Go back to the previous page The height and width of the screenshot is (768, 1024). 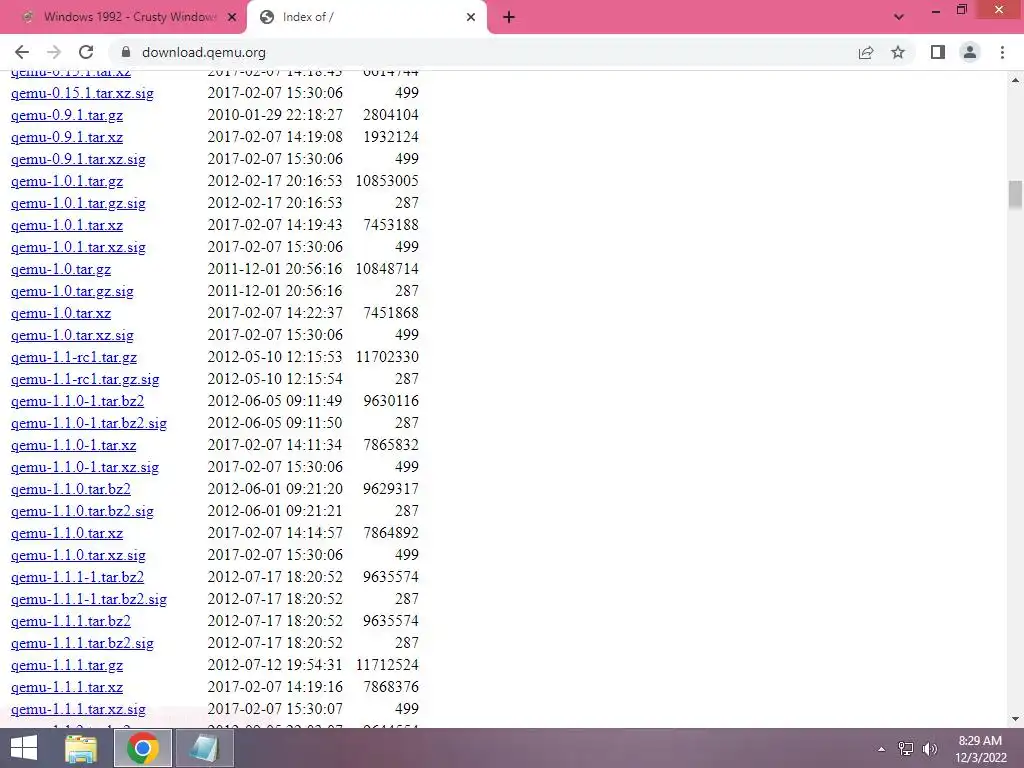22,52
